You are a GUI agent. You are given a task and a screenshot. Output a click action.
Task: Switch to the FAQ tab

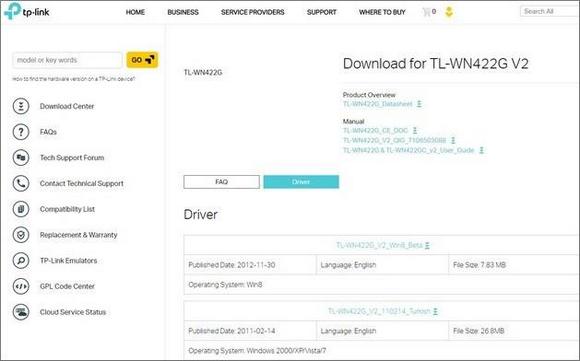222,182
